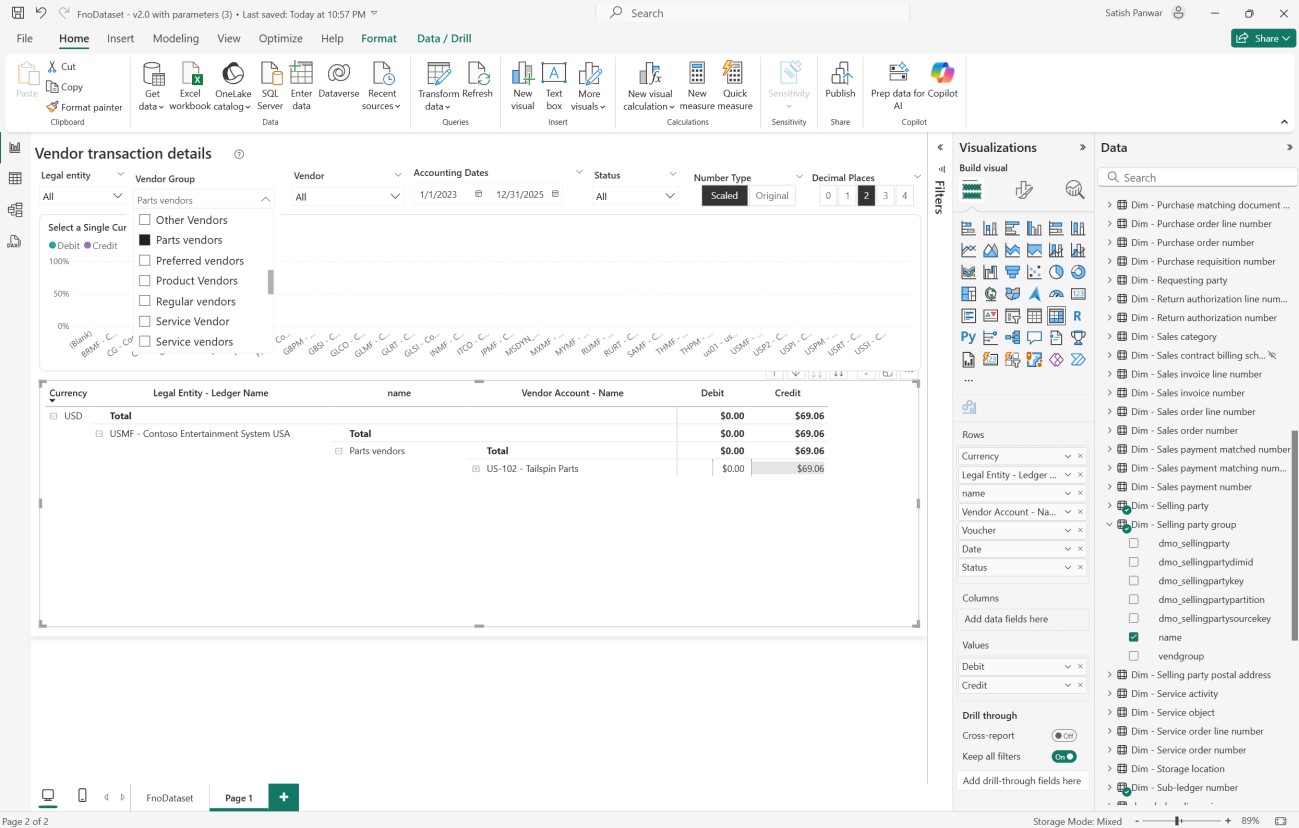Switch to Table view in left sidebar
Viewport: 1299px width, 828px height.
pos(15,178)
